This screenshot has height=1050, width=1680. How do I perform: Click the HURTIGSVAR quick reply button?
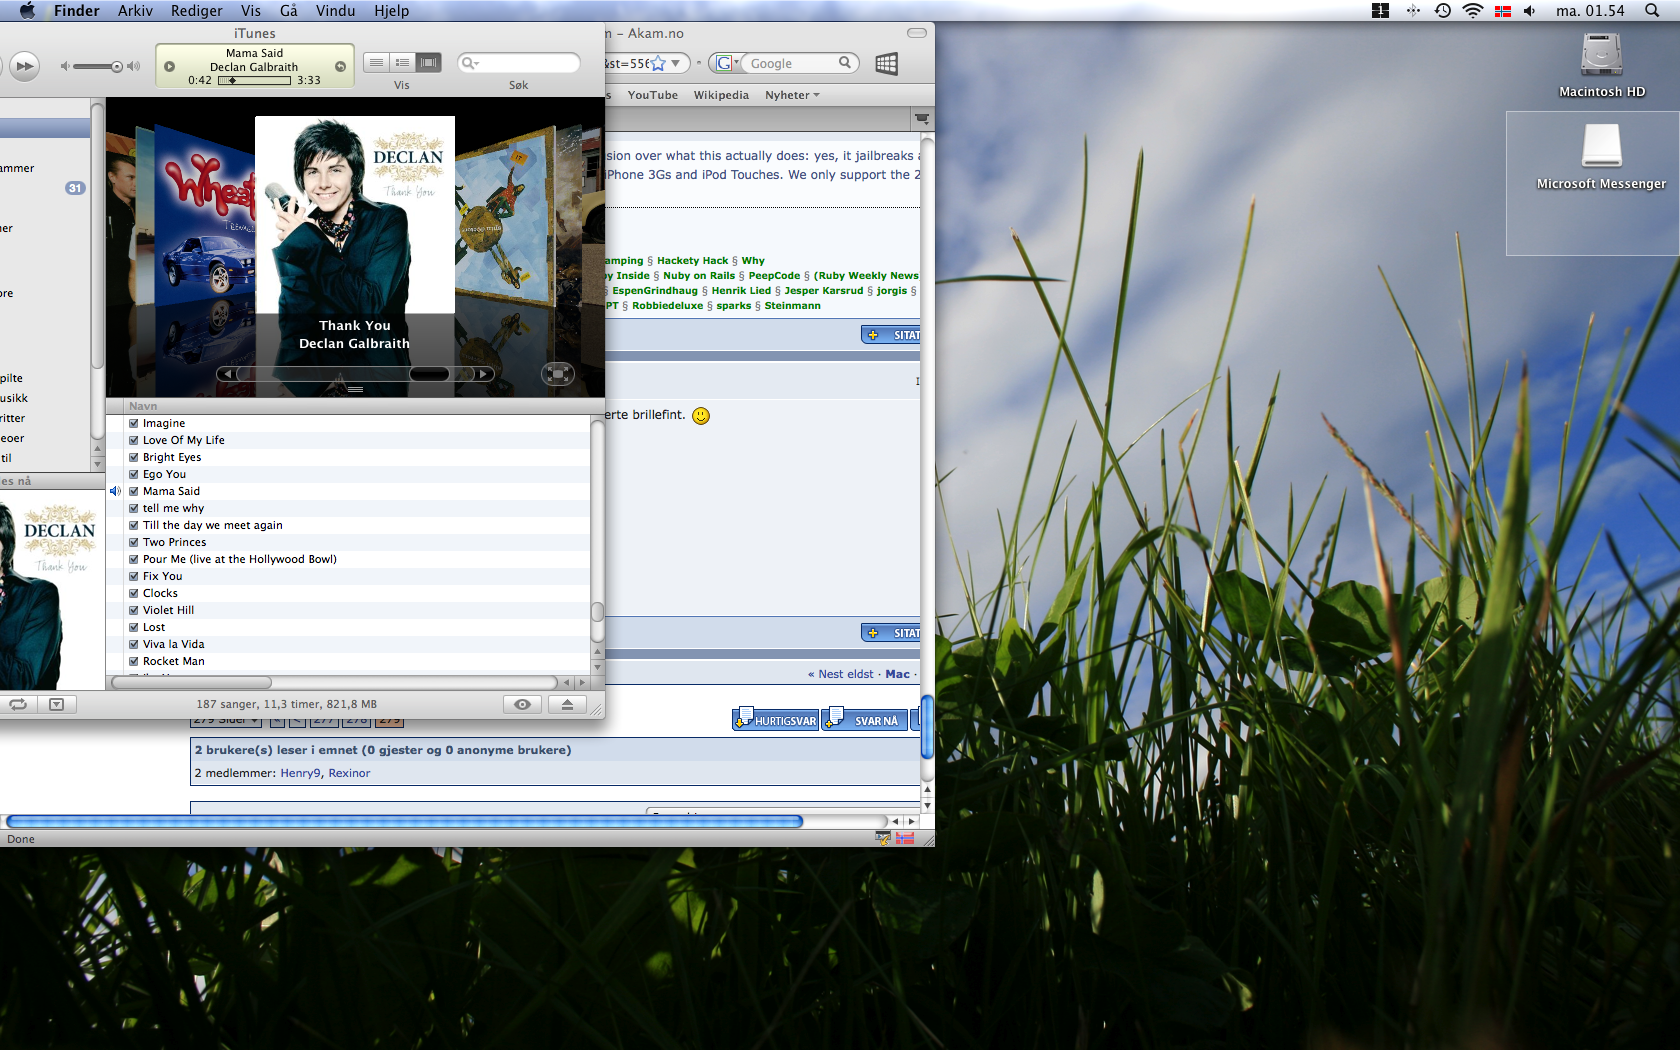tap(775, 719)
